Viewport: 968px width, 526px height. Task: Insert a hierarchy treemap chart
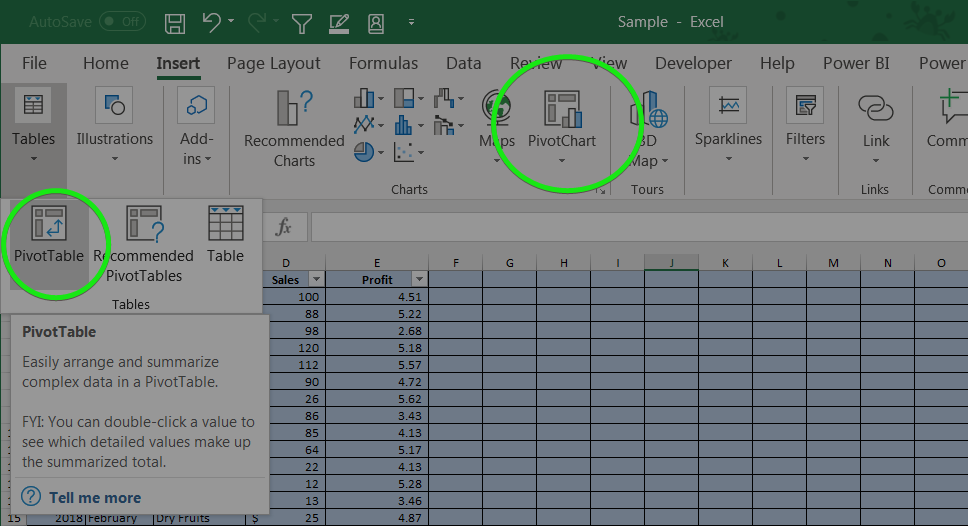coord(409,98)
